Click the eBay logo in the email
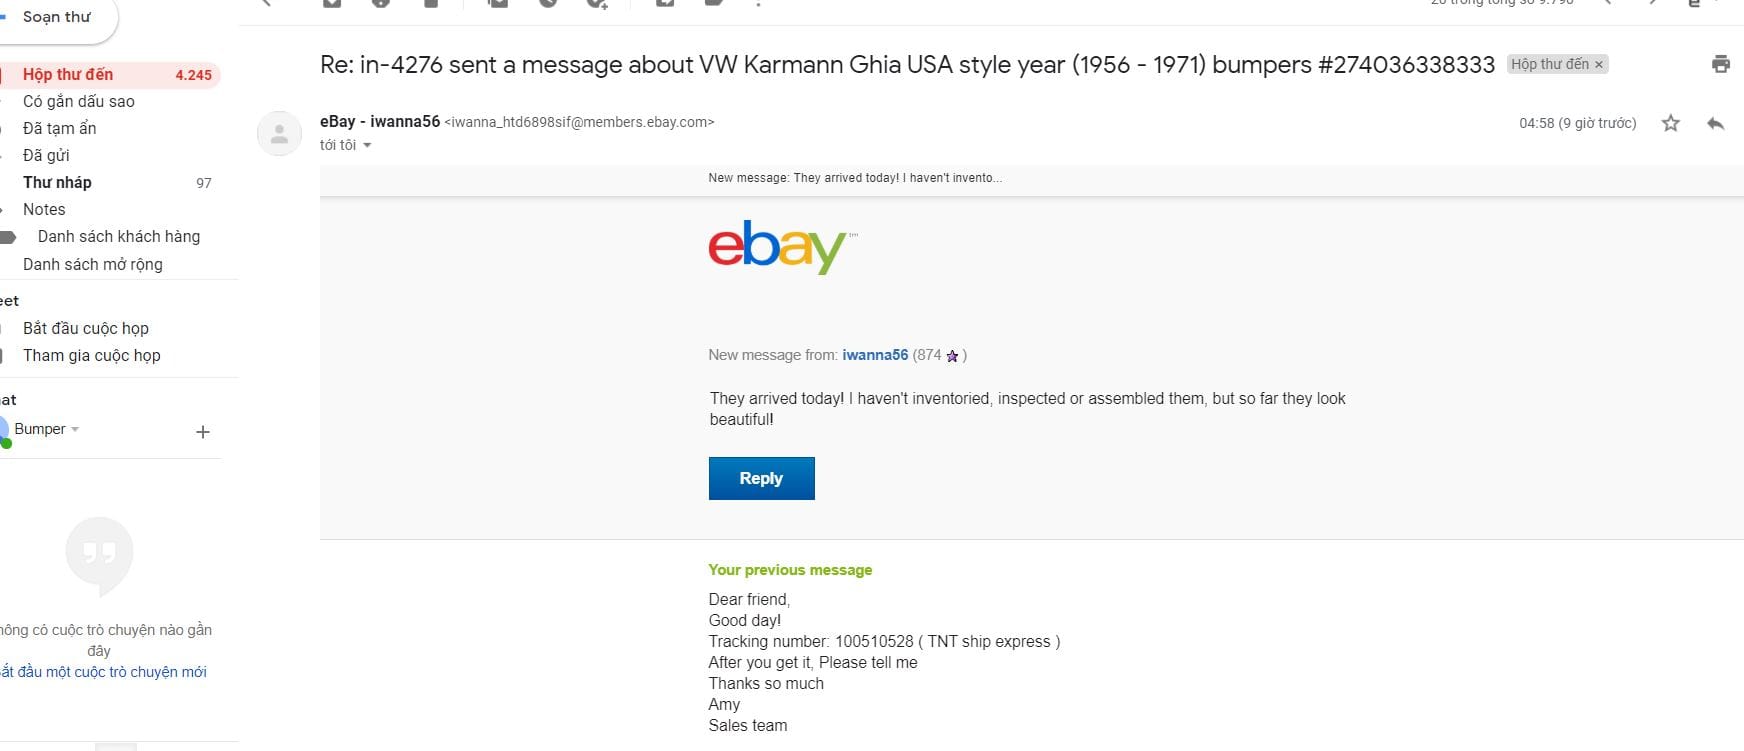This screenshot has width=1744, height=751. click(777, 246)
